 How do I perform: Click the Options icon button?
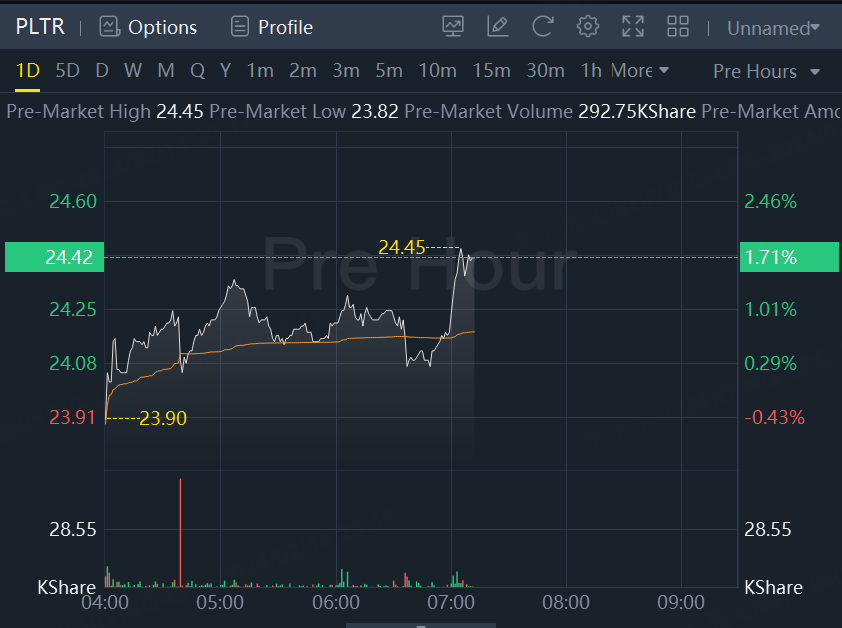click(x=110, y=27)
